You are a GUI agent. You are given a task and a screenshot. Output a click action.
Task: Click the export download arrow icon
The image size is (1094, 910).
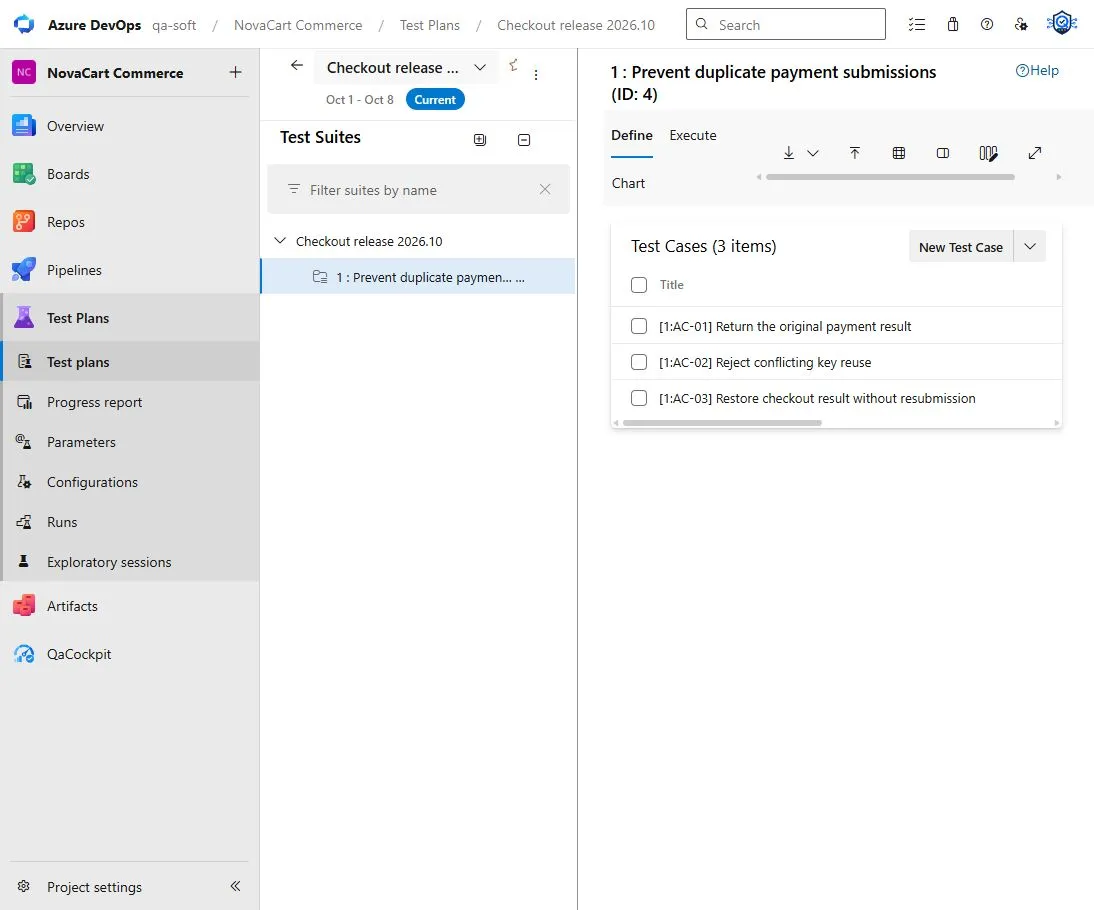788,153
